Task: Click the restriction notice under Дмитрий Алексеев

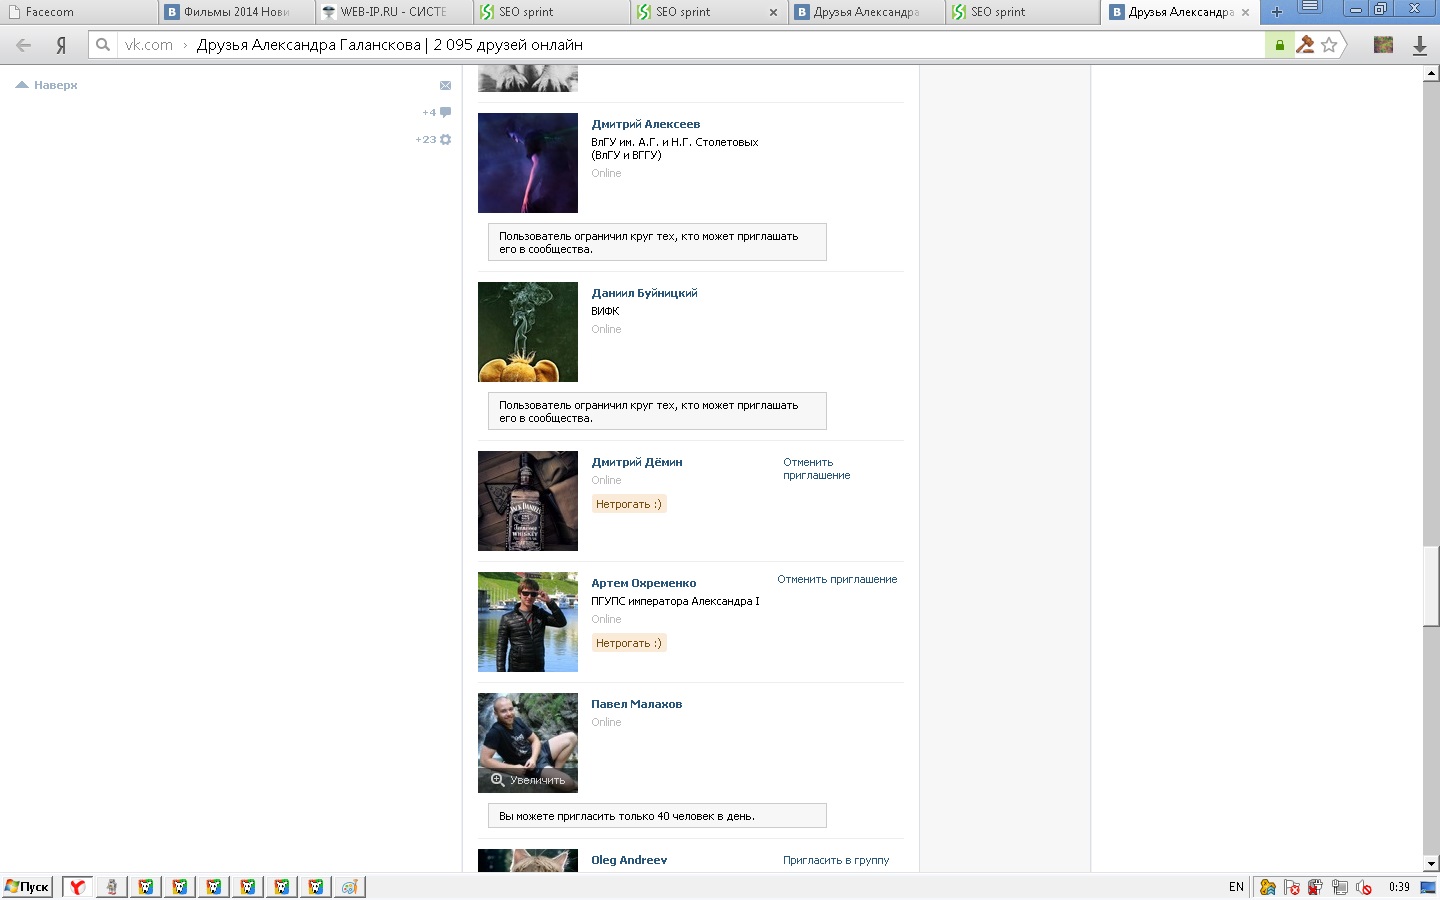Action: coord(657,242)
